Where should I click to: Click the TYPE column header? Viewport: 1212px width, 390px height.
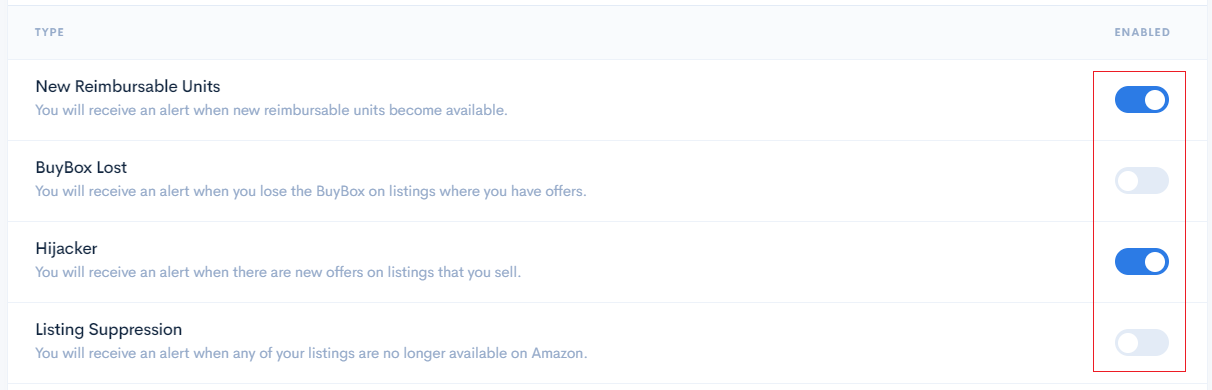click(50, 33)
